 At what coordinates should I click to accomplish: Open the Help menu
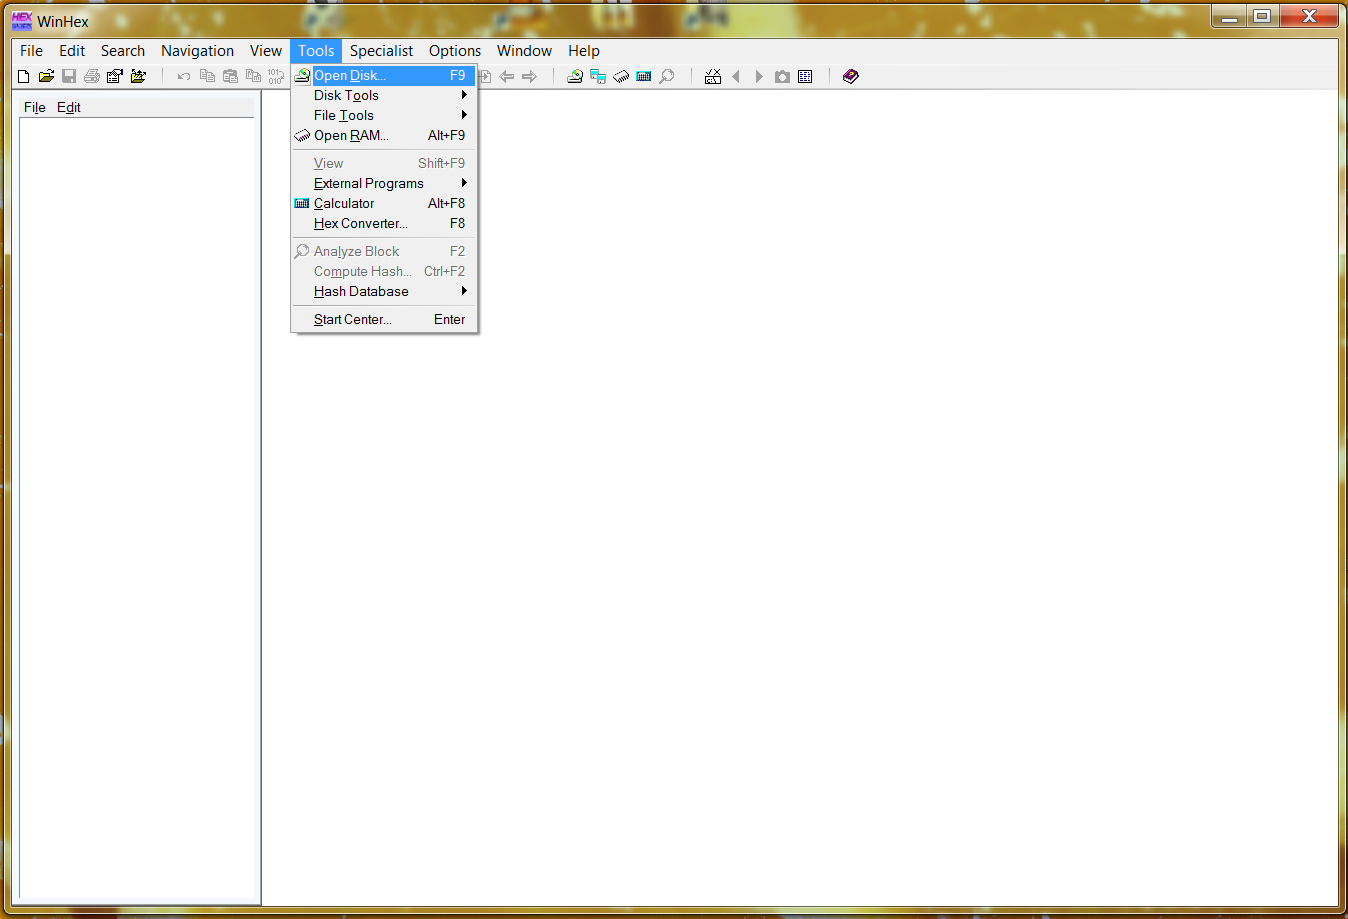pyautogui.click(x=584, y=51)
